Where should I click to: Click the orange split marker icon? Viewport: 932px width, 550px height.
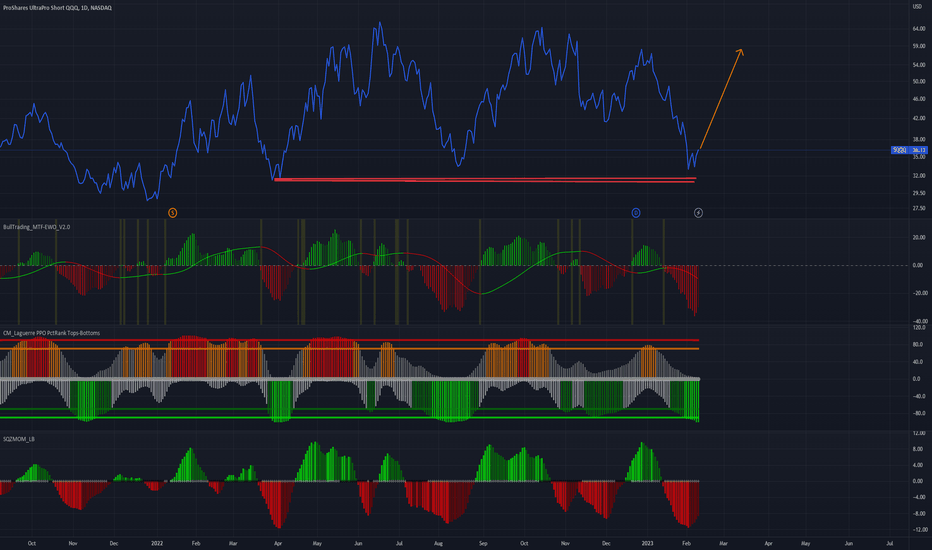pyautogui.click(x=172, y=213)
